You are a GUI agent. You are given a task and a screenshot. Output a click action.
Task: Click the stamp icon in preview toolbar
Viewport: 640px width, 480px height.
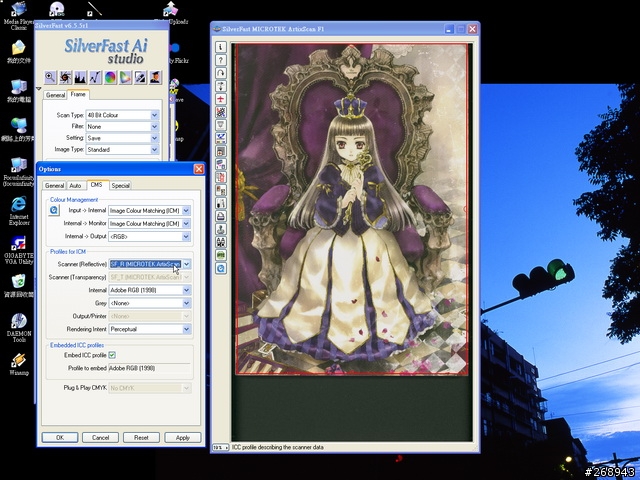pos(221,229)
